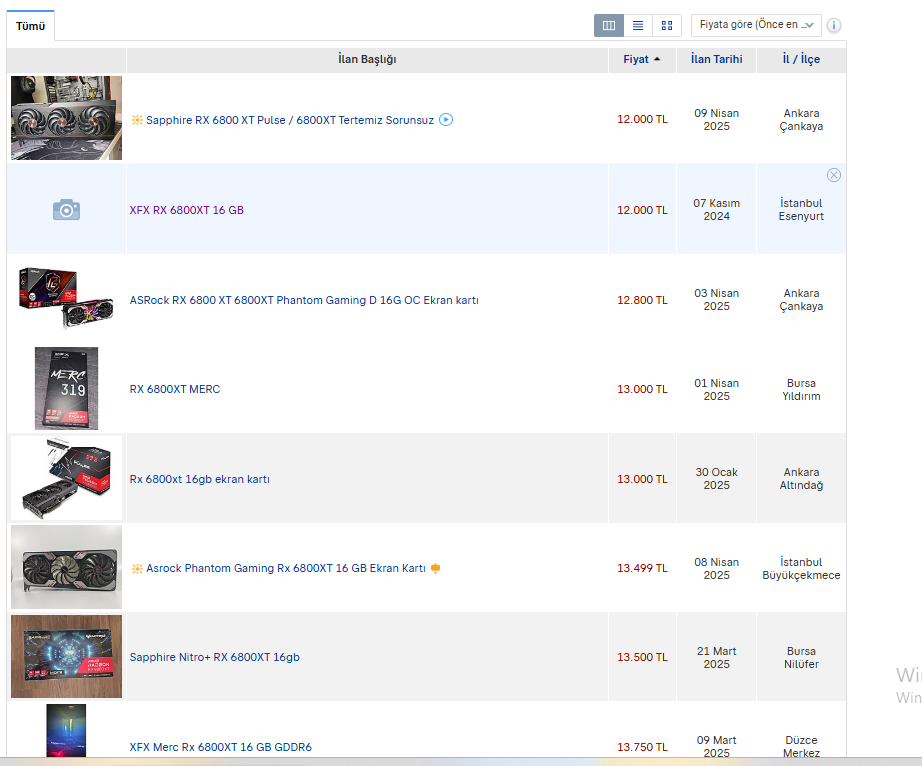Screen dimensions: 922x766
Task: Click XFX Merc GDDR6 thumbnail
Action: coord(66,731)
